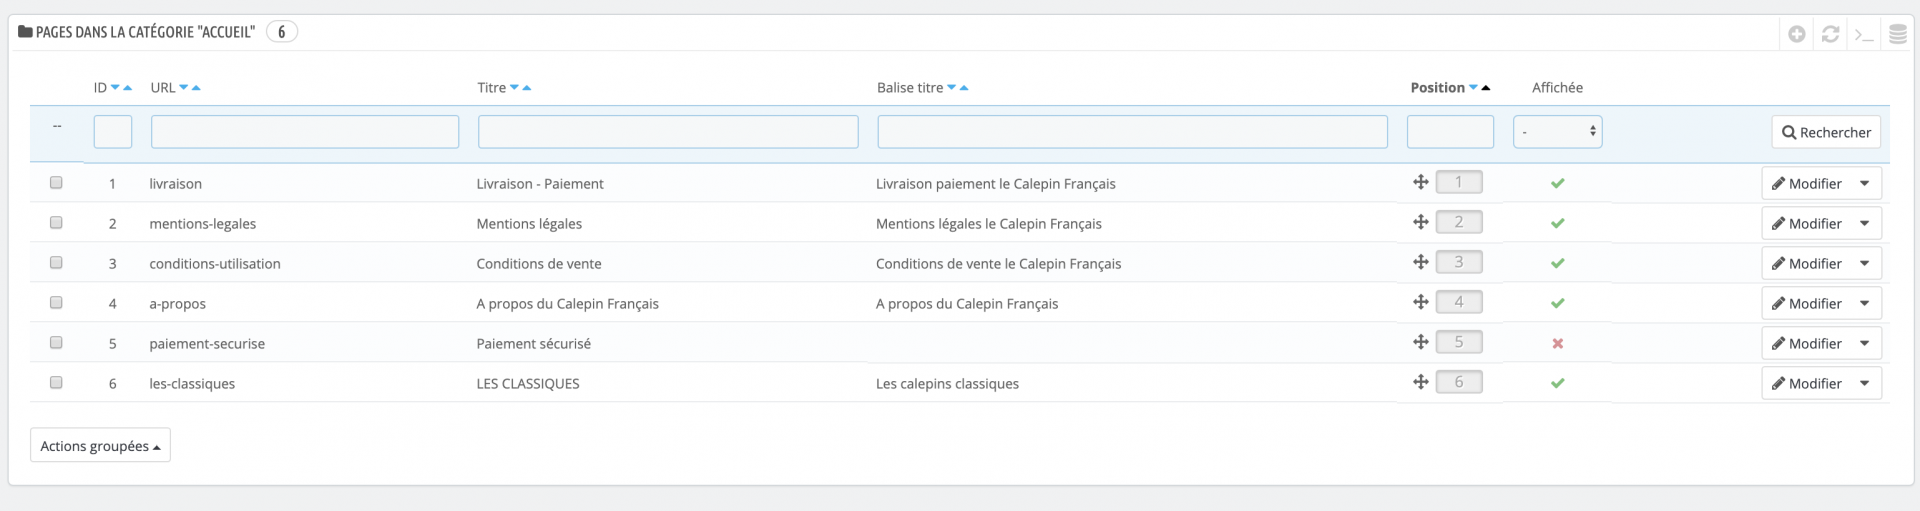The image size is (1920, 511).
Task: Click Modifier for the paiement-securise page
Action: (1806, 343)
